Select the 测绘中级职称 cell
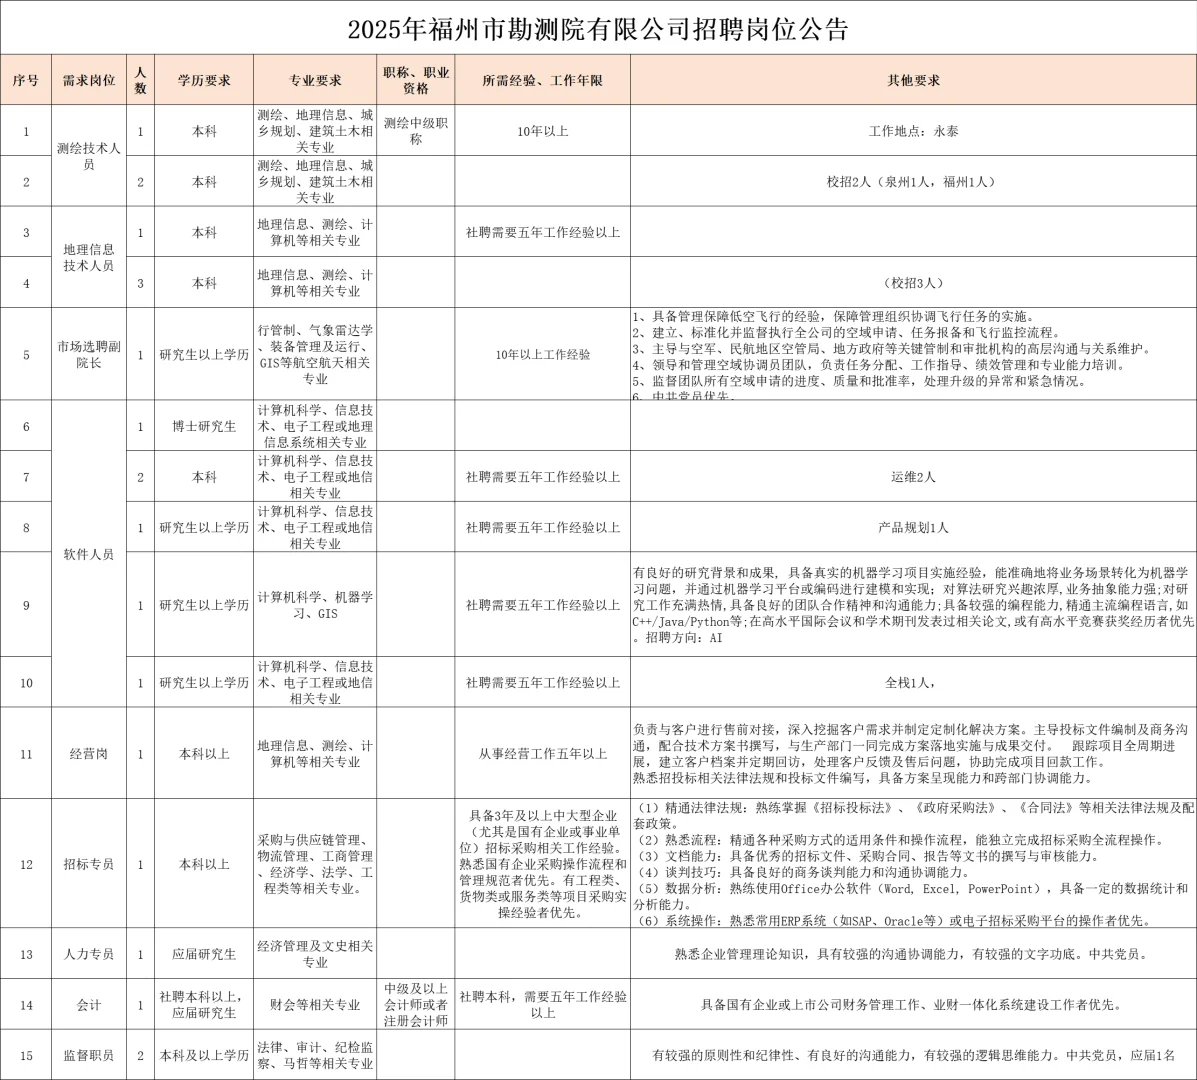The width and height of the screenshot is (1197, 1080). coord(416,131)
